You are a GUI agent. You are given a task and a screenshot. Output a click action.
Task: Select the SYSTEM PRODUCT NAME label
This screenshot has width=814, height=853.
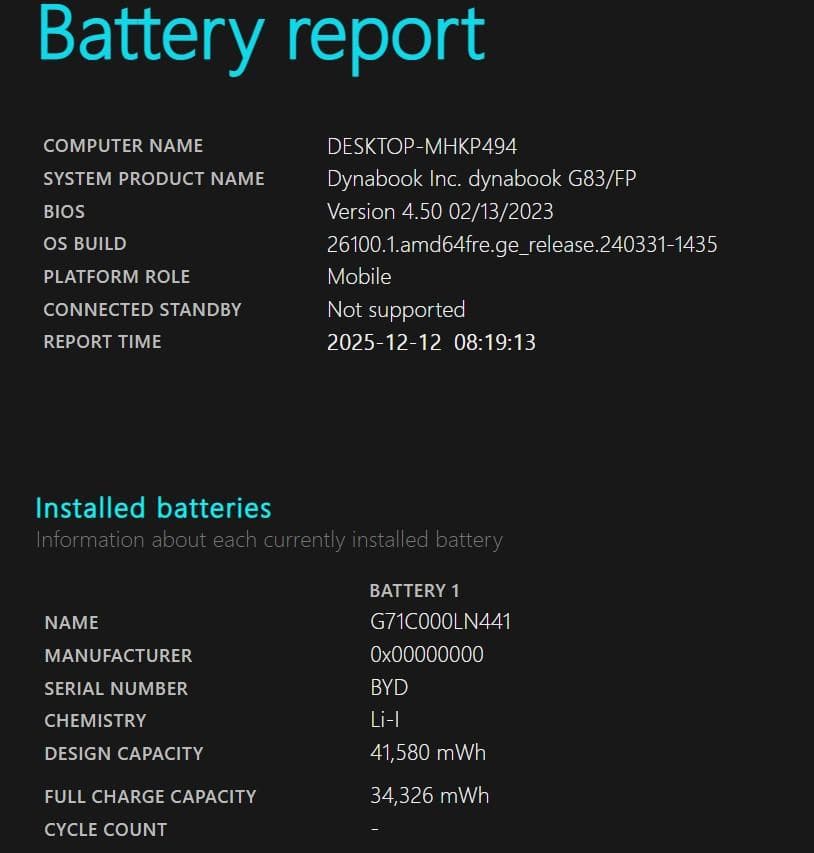click(x=154, y=179)
